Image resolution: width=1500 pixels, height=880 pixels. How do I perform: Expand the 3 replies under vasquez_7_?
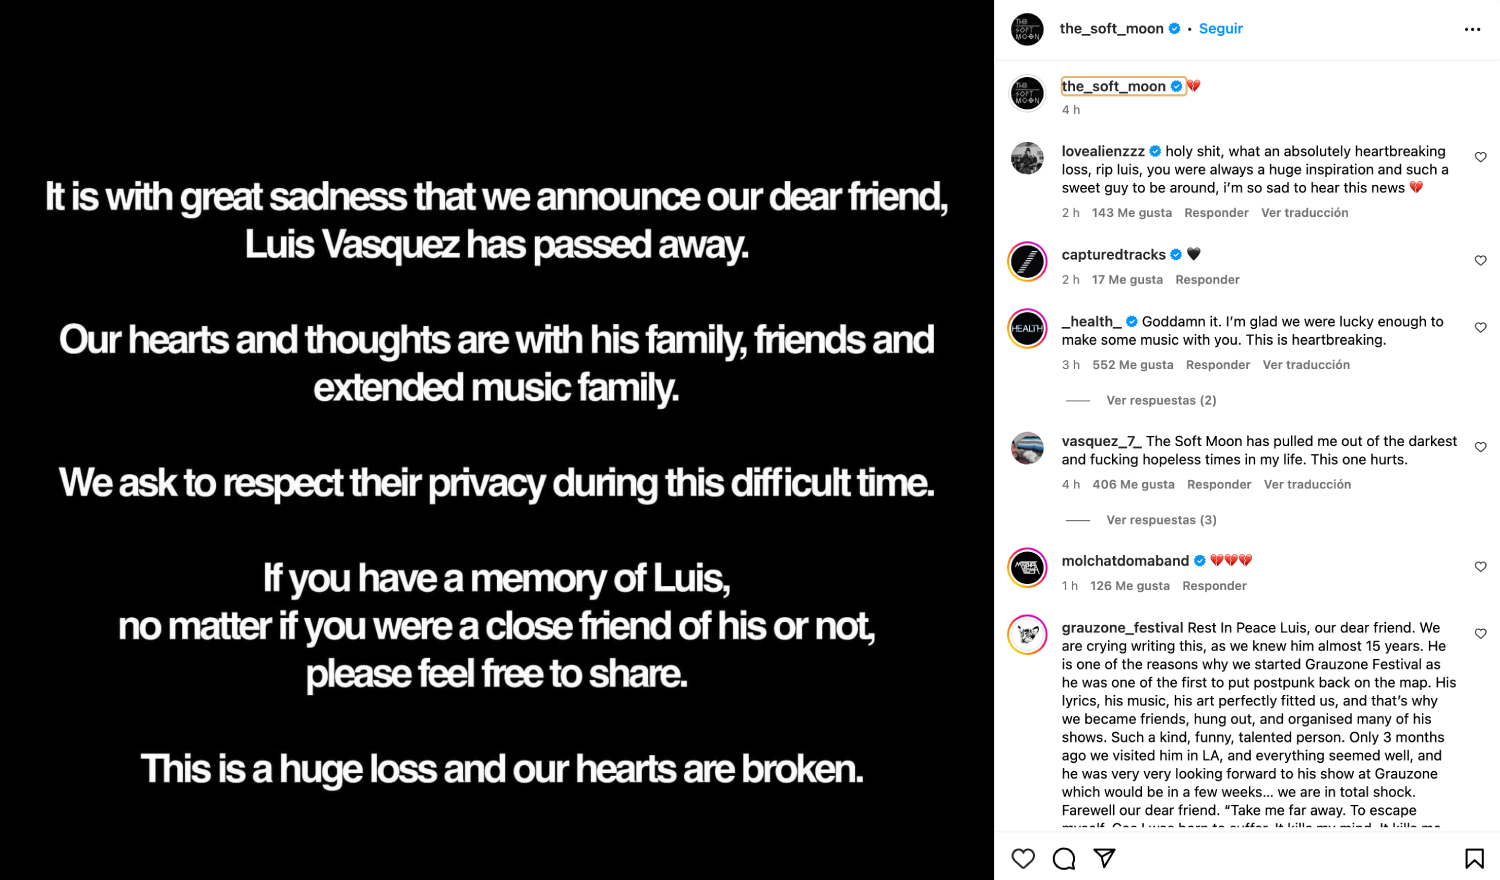1161,520
